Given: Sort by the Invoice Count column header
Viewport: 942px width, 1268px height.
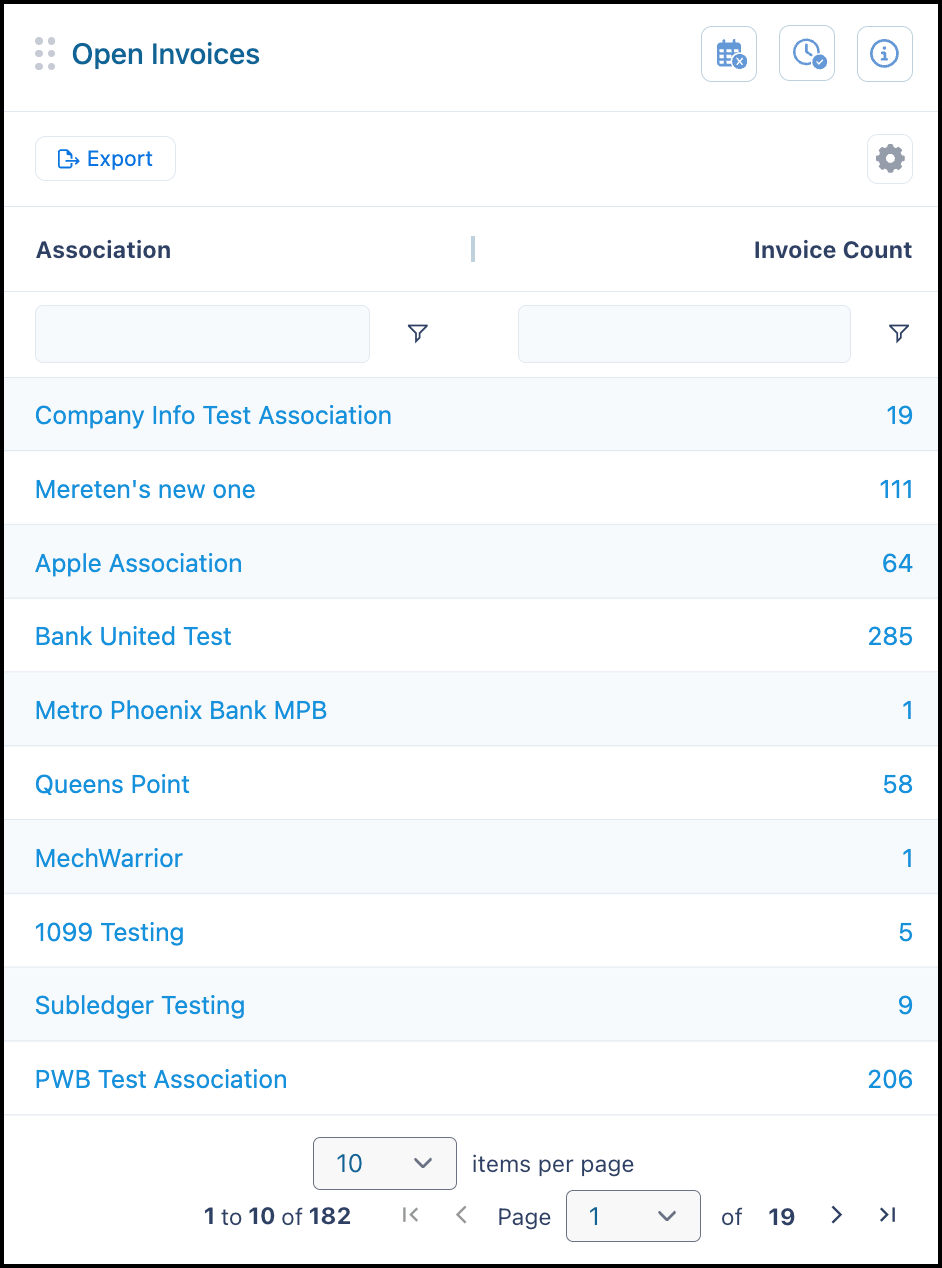Looking at the screenshot, I should [833, 250].
